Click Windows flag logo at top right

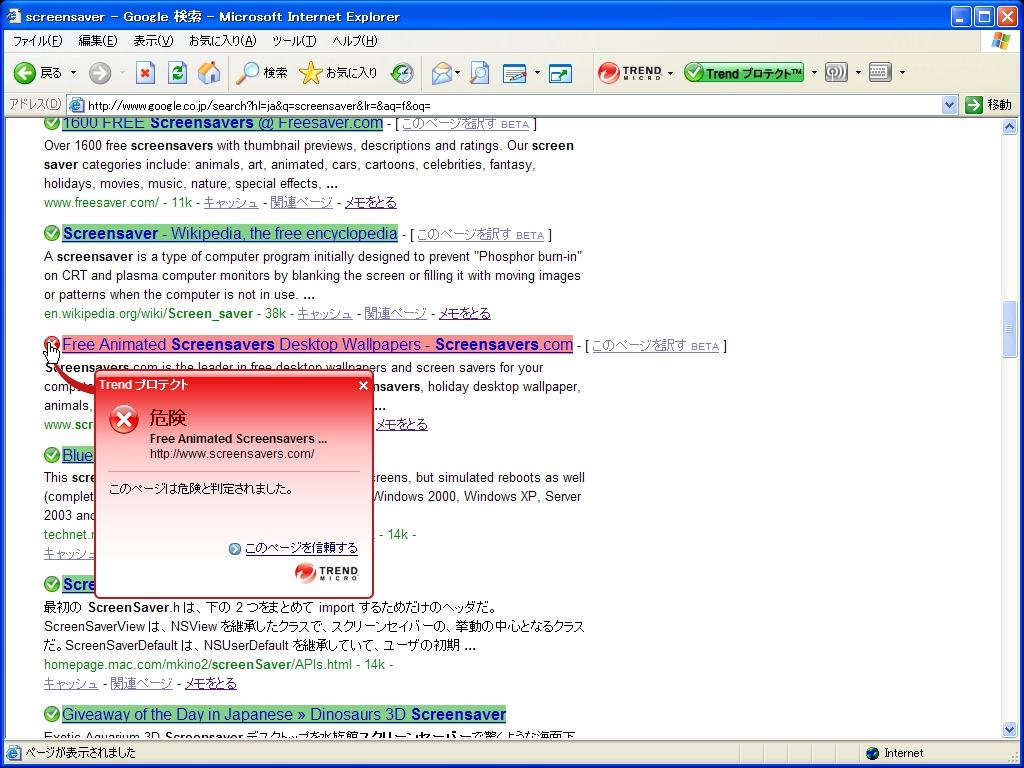[x=1000, y=40]
